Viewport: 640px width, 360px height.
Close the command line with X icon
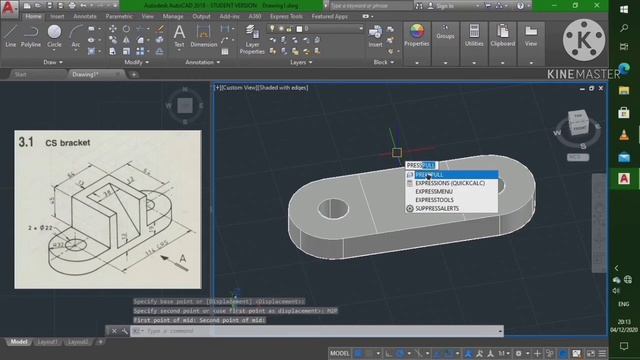(x=114, y=331)
